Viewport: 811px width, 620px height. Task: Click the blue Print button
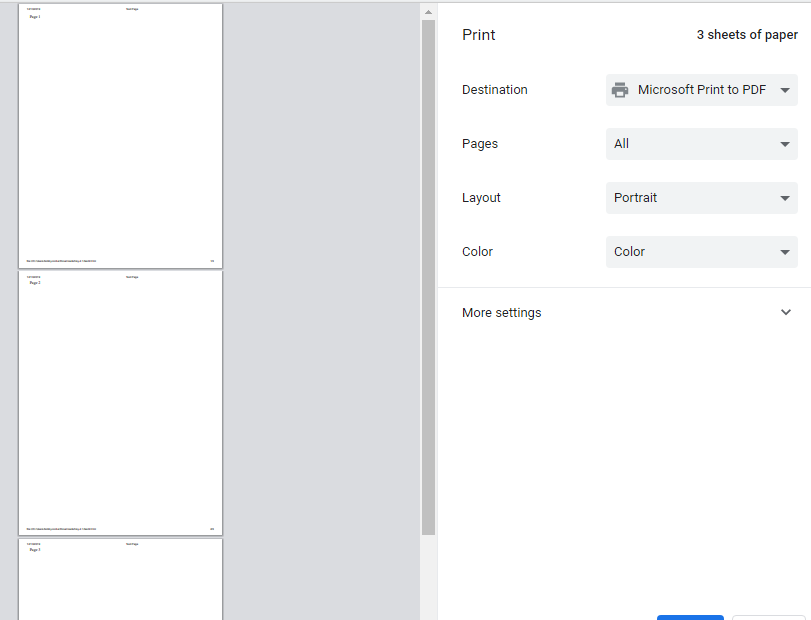tap(690, 617)
